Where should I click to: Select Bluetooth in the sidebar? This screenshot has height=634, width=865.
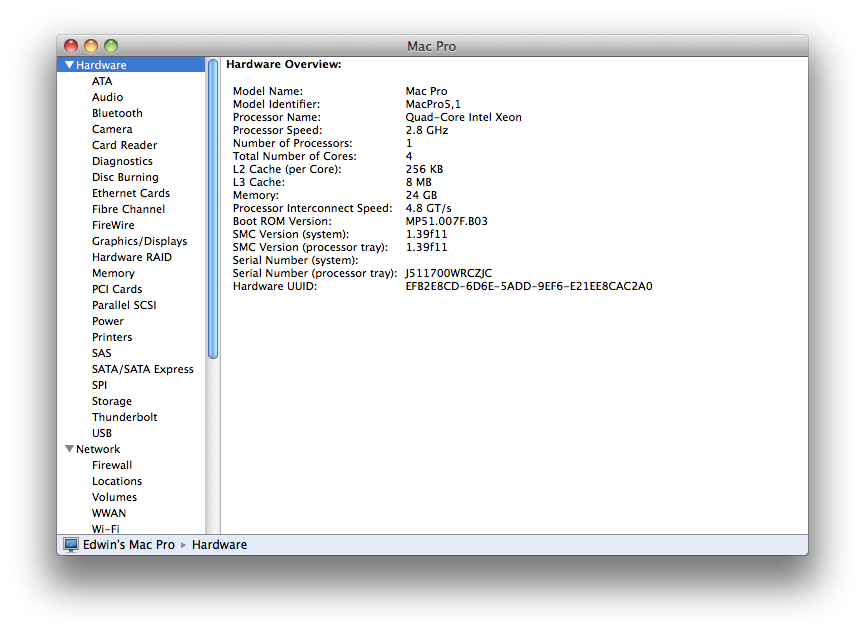click(x=117, y=113)
